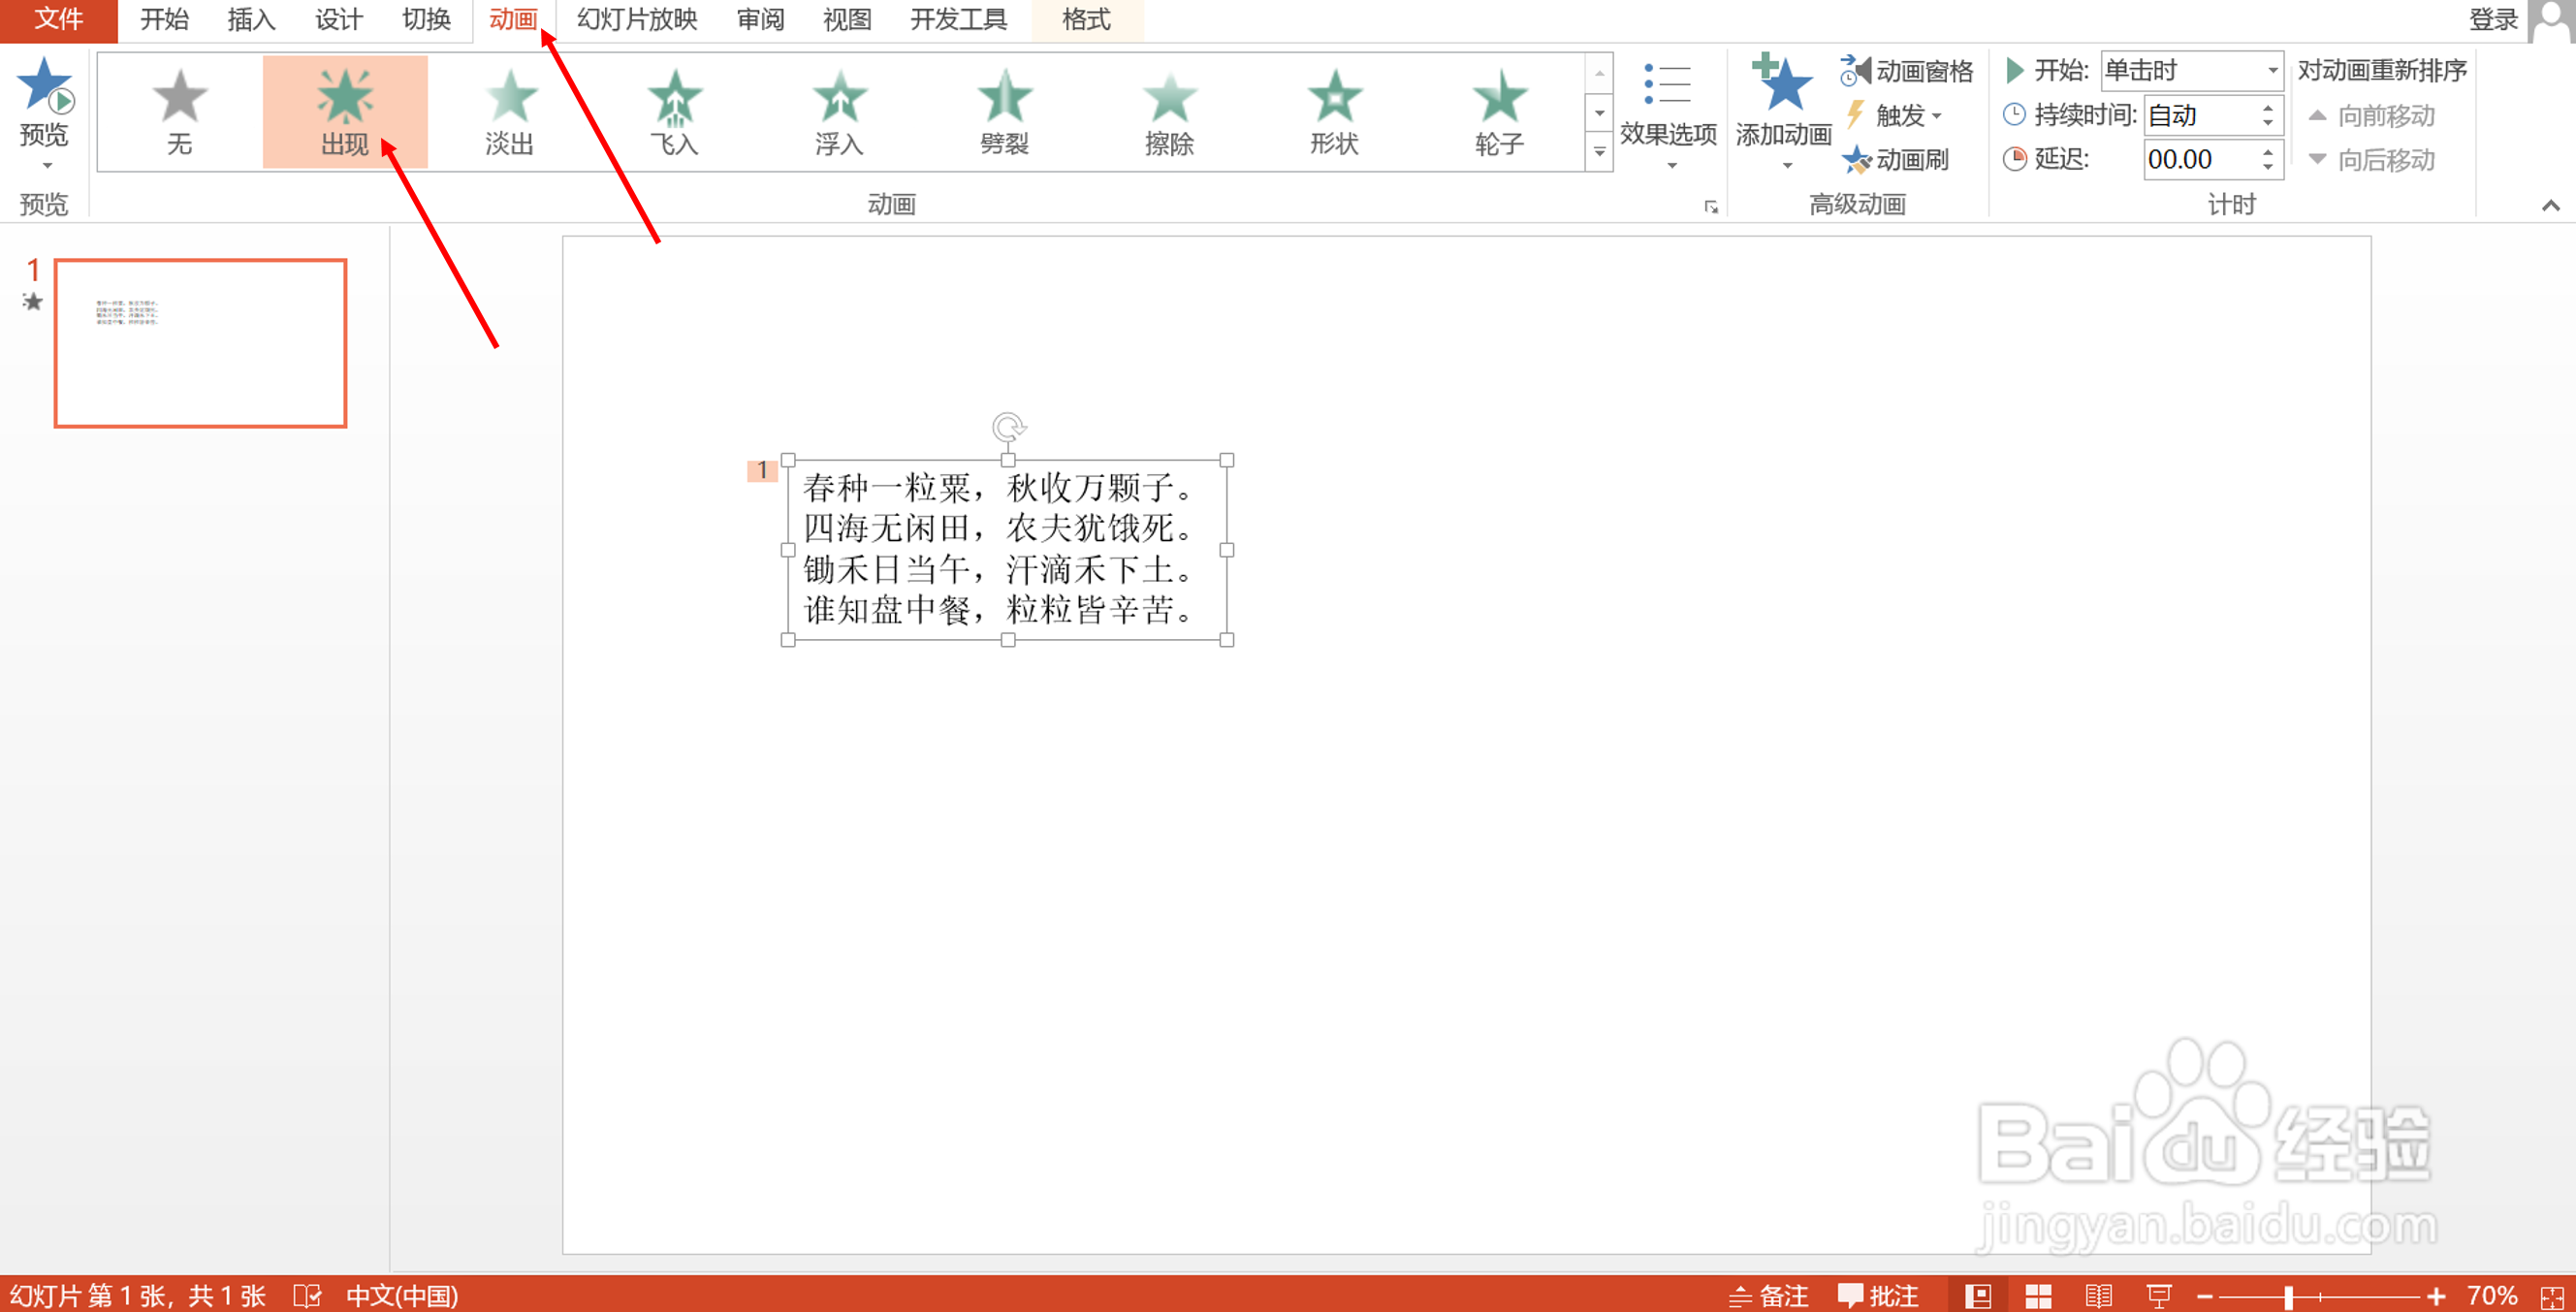
Task: Switch to slide sorter view in status bar
Action: pos(2038,1296)
